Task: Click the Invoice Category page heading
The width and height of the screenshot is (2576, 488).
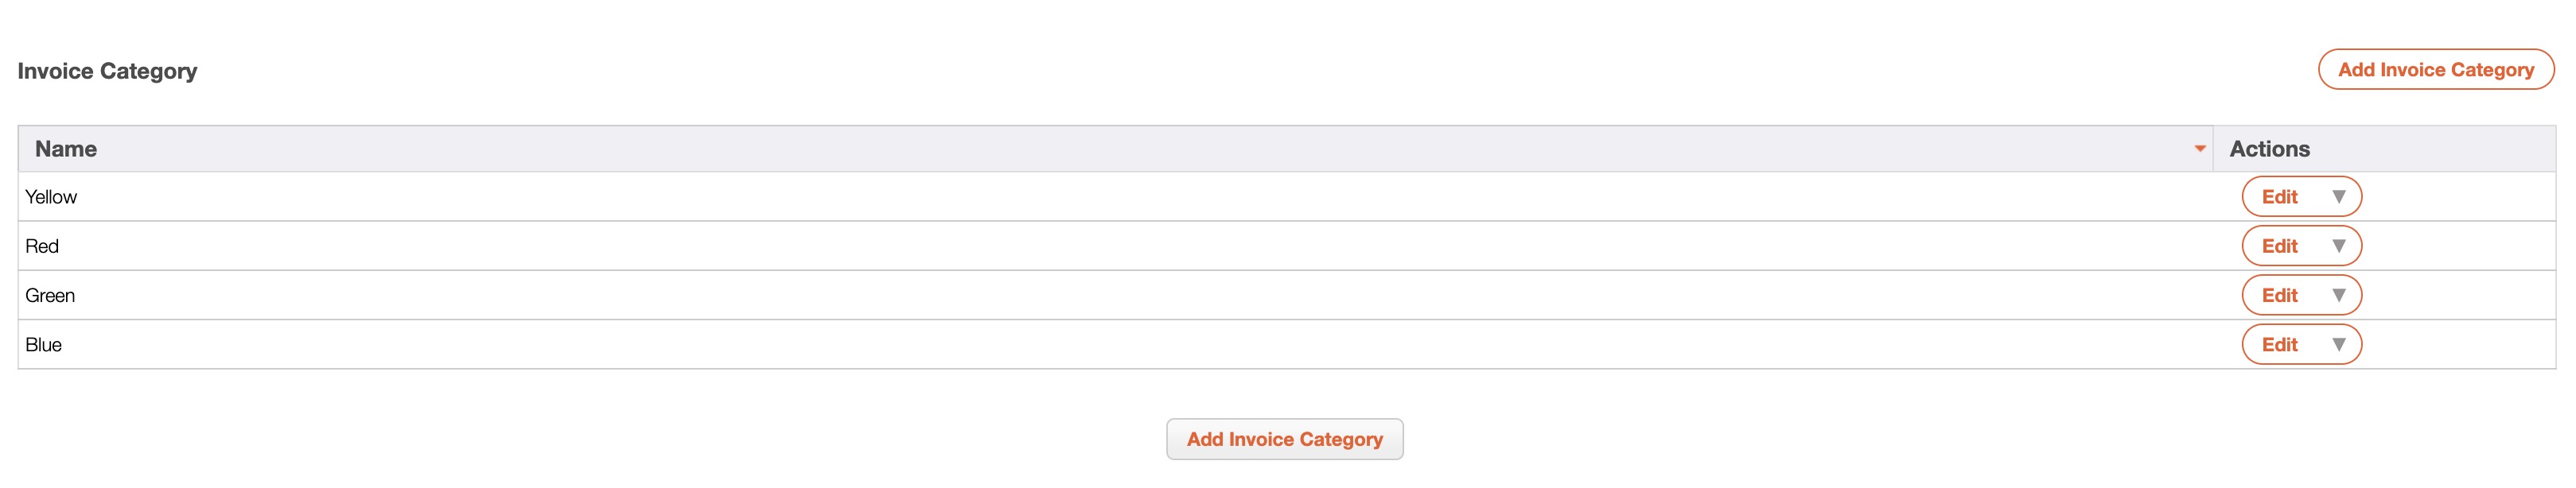Action: pos(107,71)
